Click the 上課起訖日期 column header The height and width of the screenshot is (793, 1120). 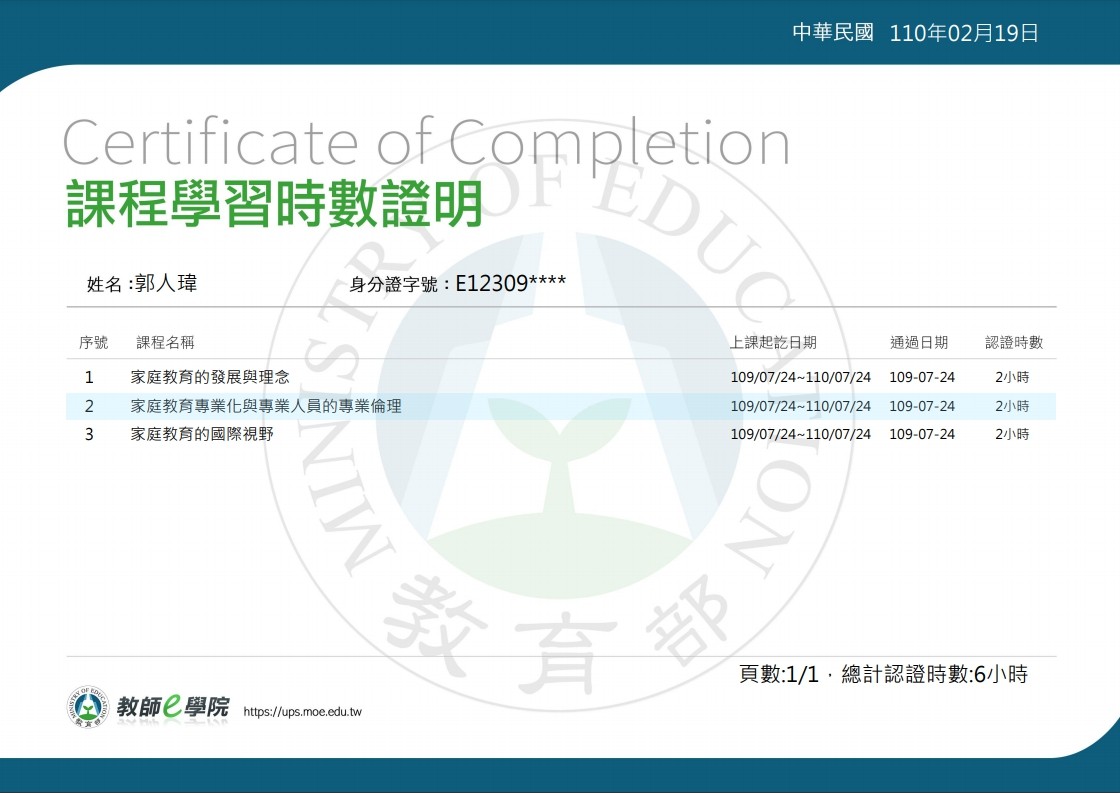[773, 342]
